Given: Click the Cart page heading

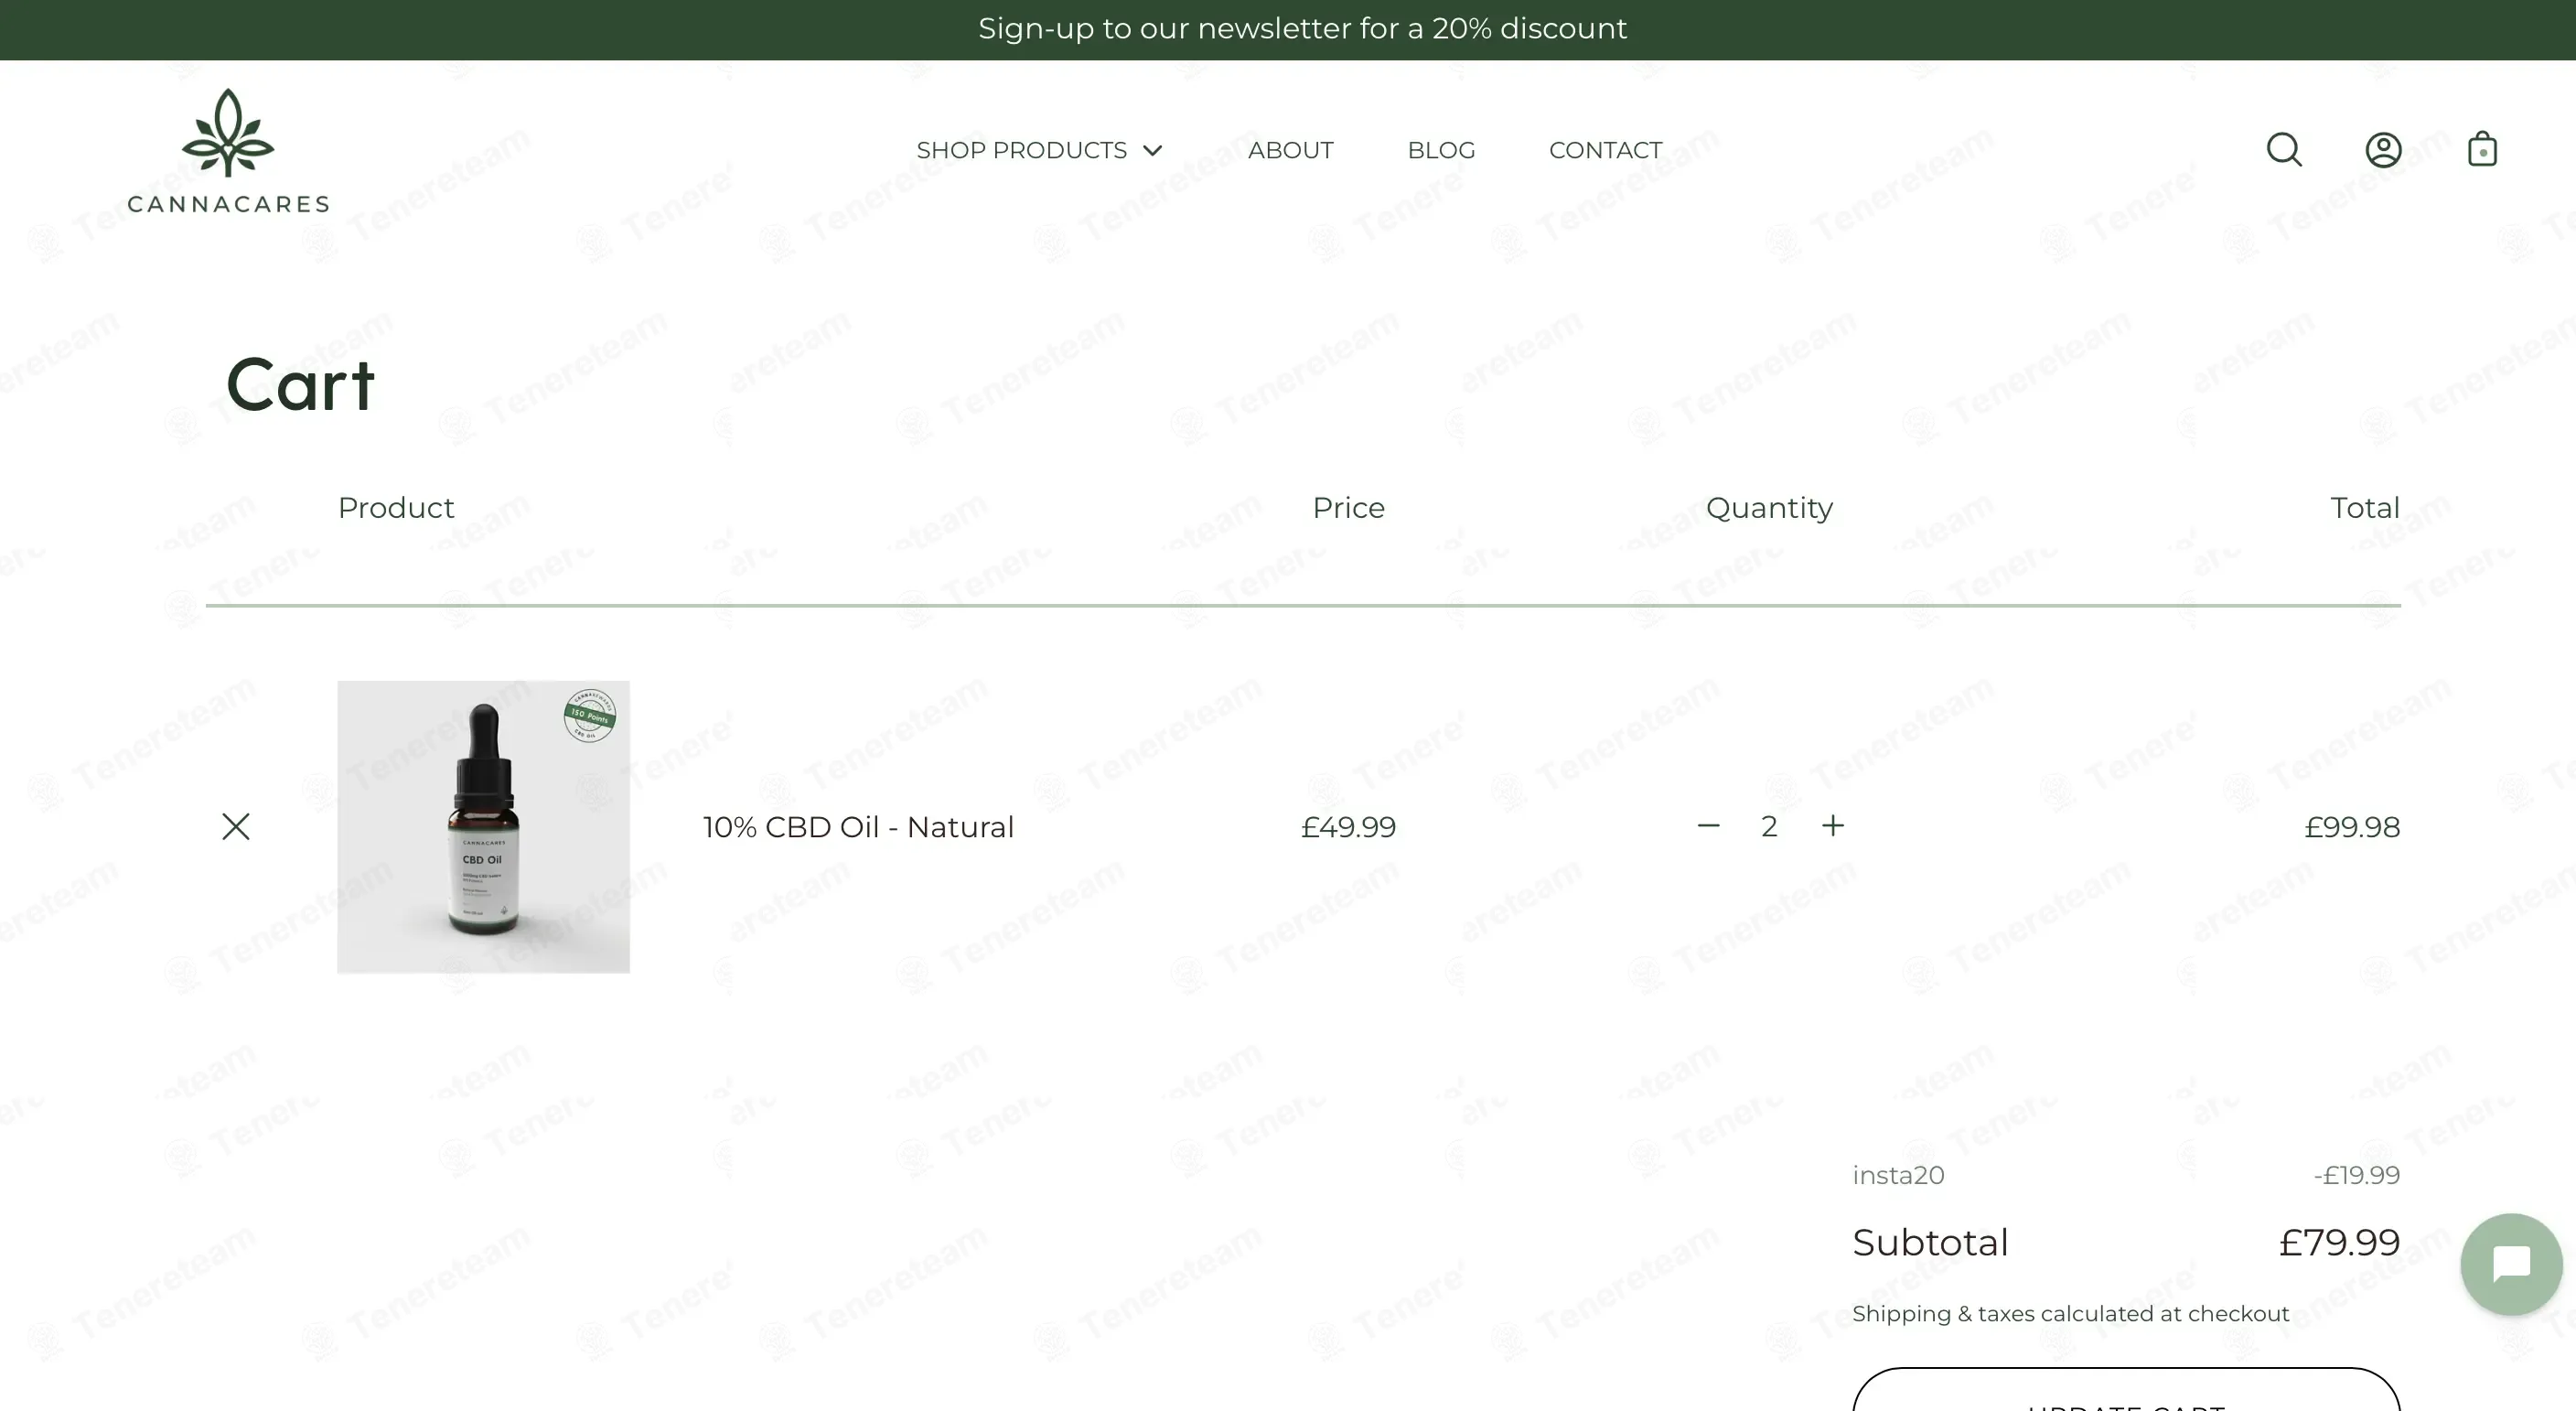Looking at the screenshot, I should 300,385.
